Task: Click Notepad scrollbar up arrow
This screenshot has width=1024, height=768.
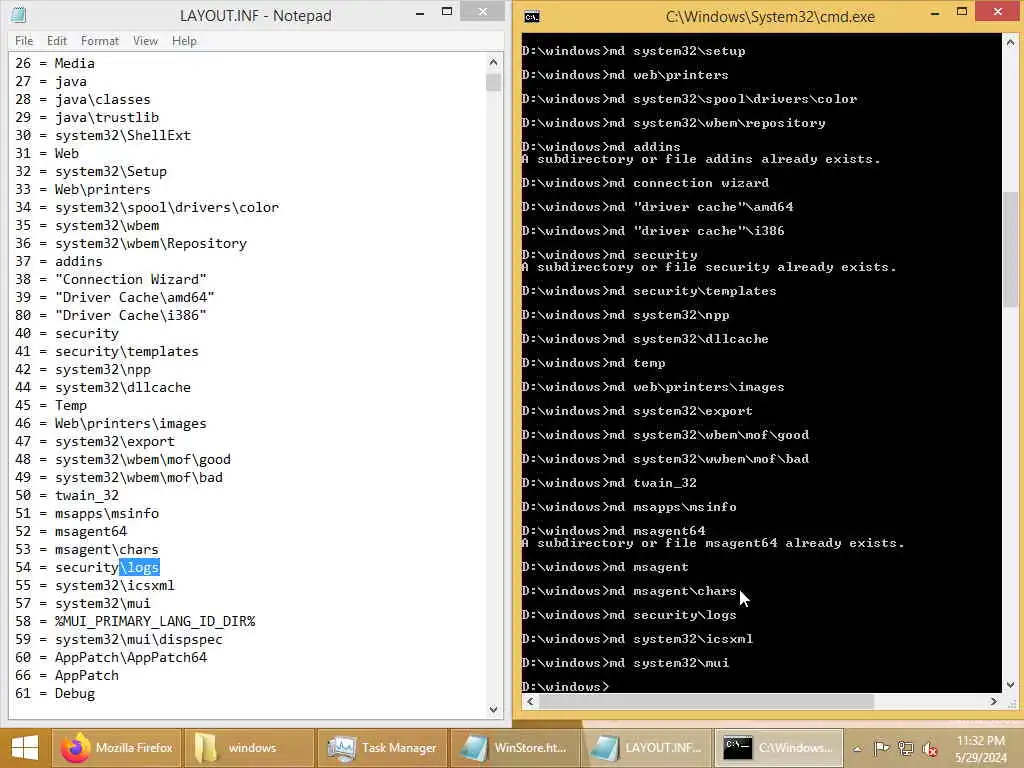Action: click(493, 62)
